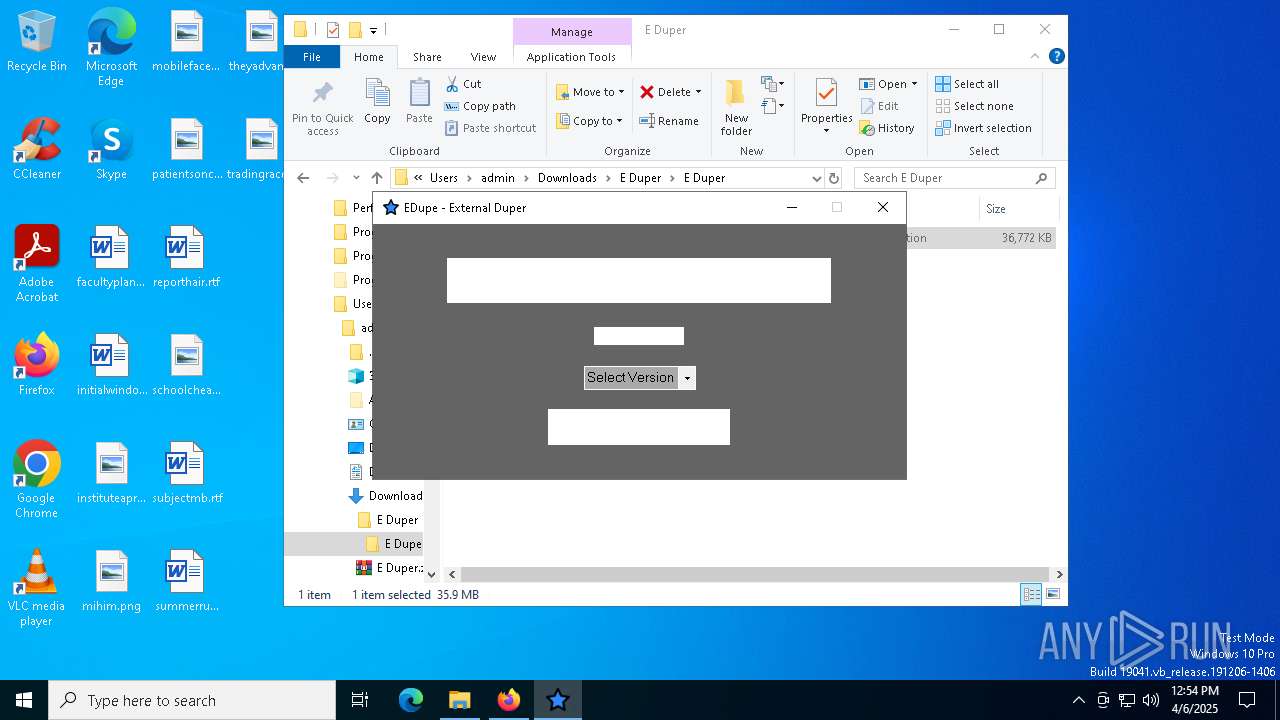Switch to Large icons view in status bar
This screenshot has width=1280, height=720.
1052,594
